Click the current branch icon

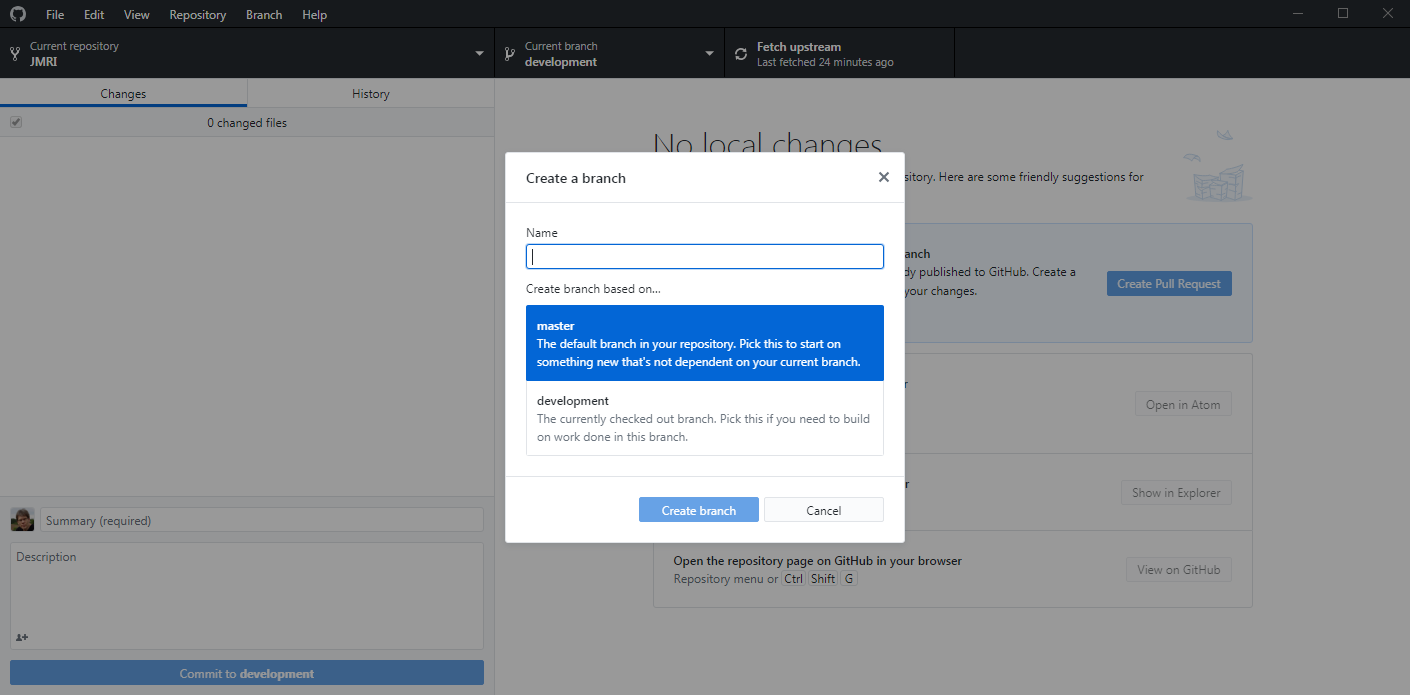tap(509, 54)
